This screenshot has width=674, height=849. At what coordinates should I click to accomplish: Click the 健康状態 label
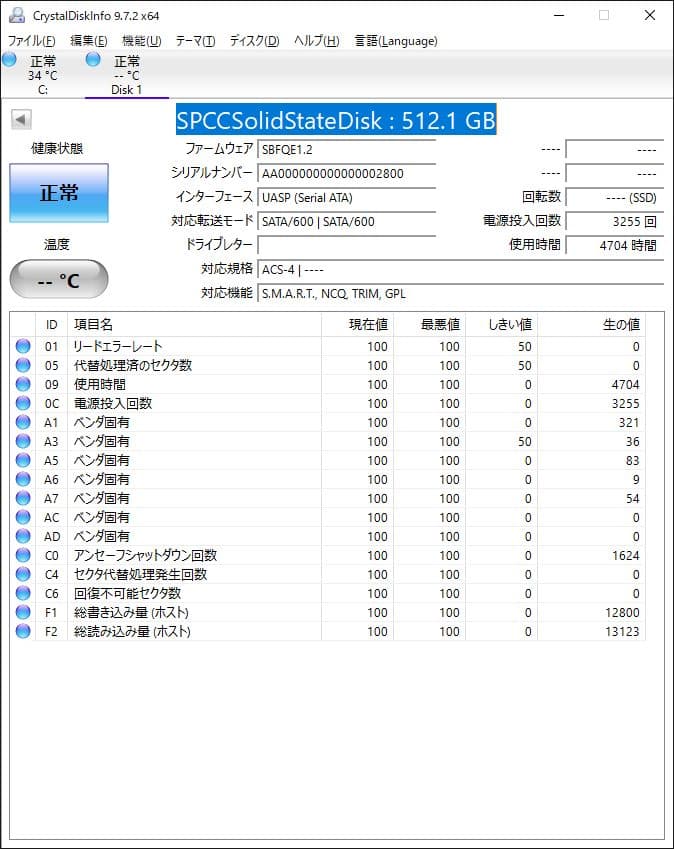pyautogui.click(x=57, y=148)
